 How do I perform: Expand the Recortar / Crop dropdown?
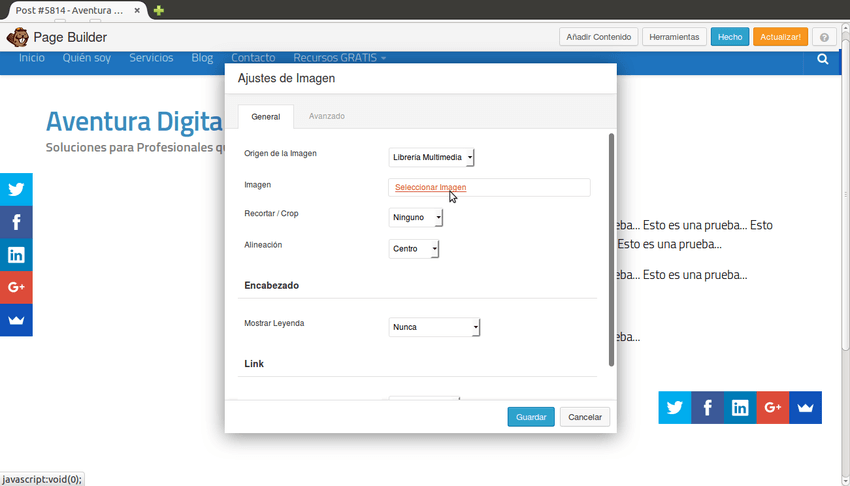[x=415, y=217]
